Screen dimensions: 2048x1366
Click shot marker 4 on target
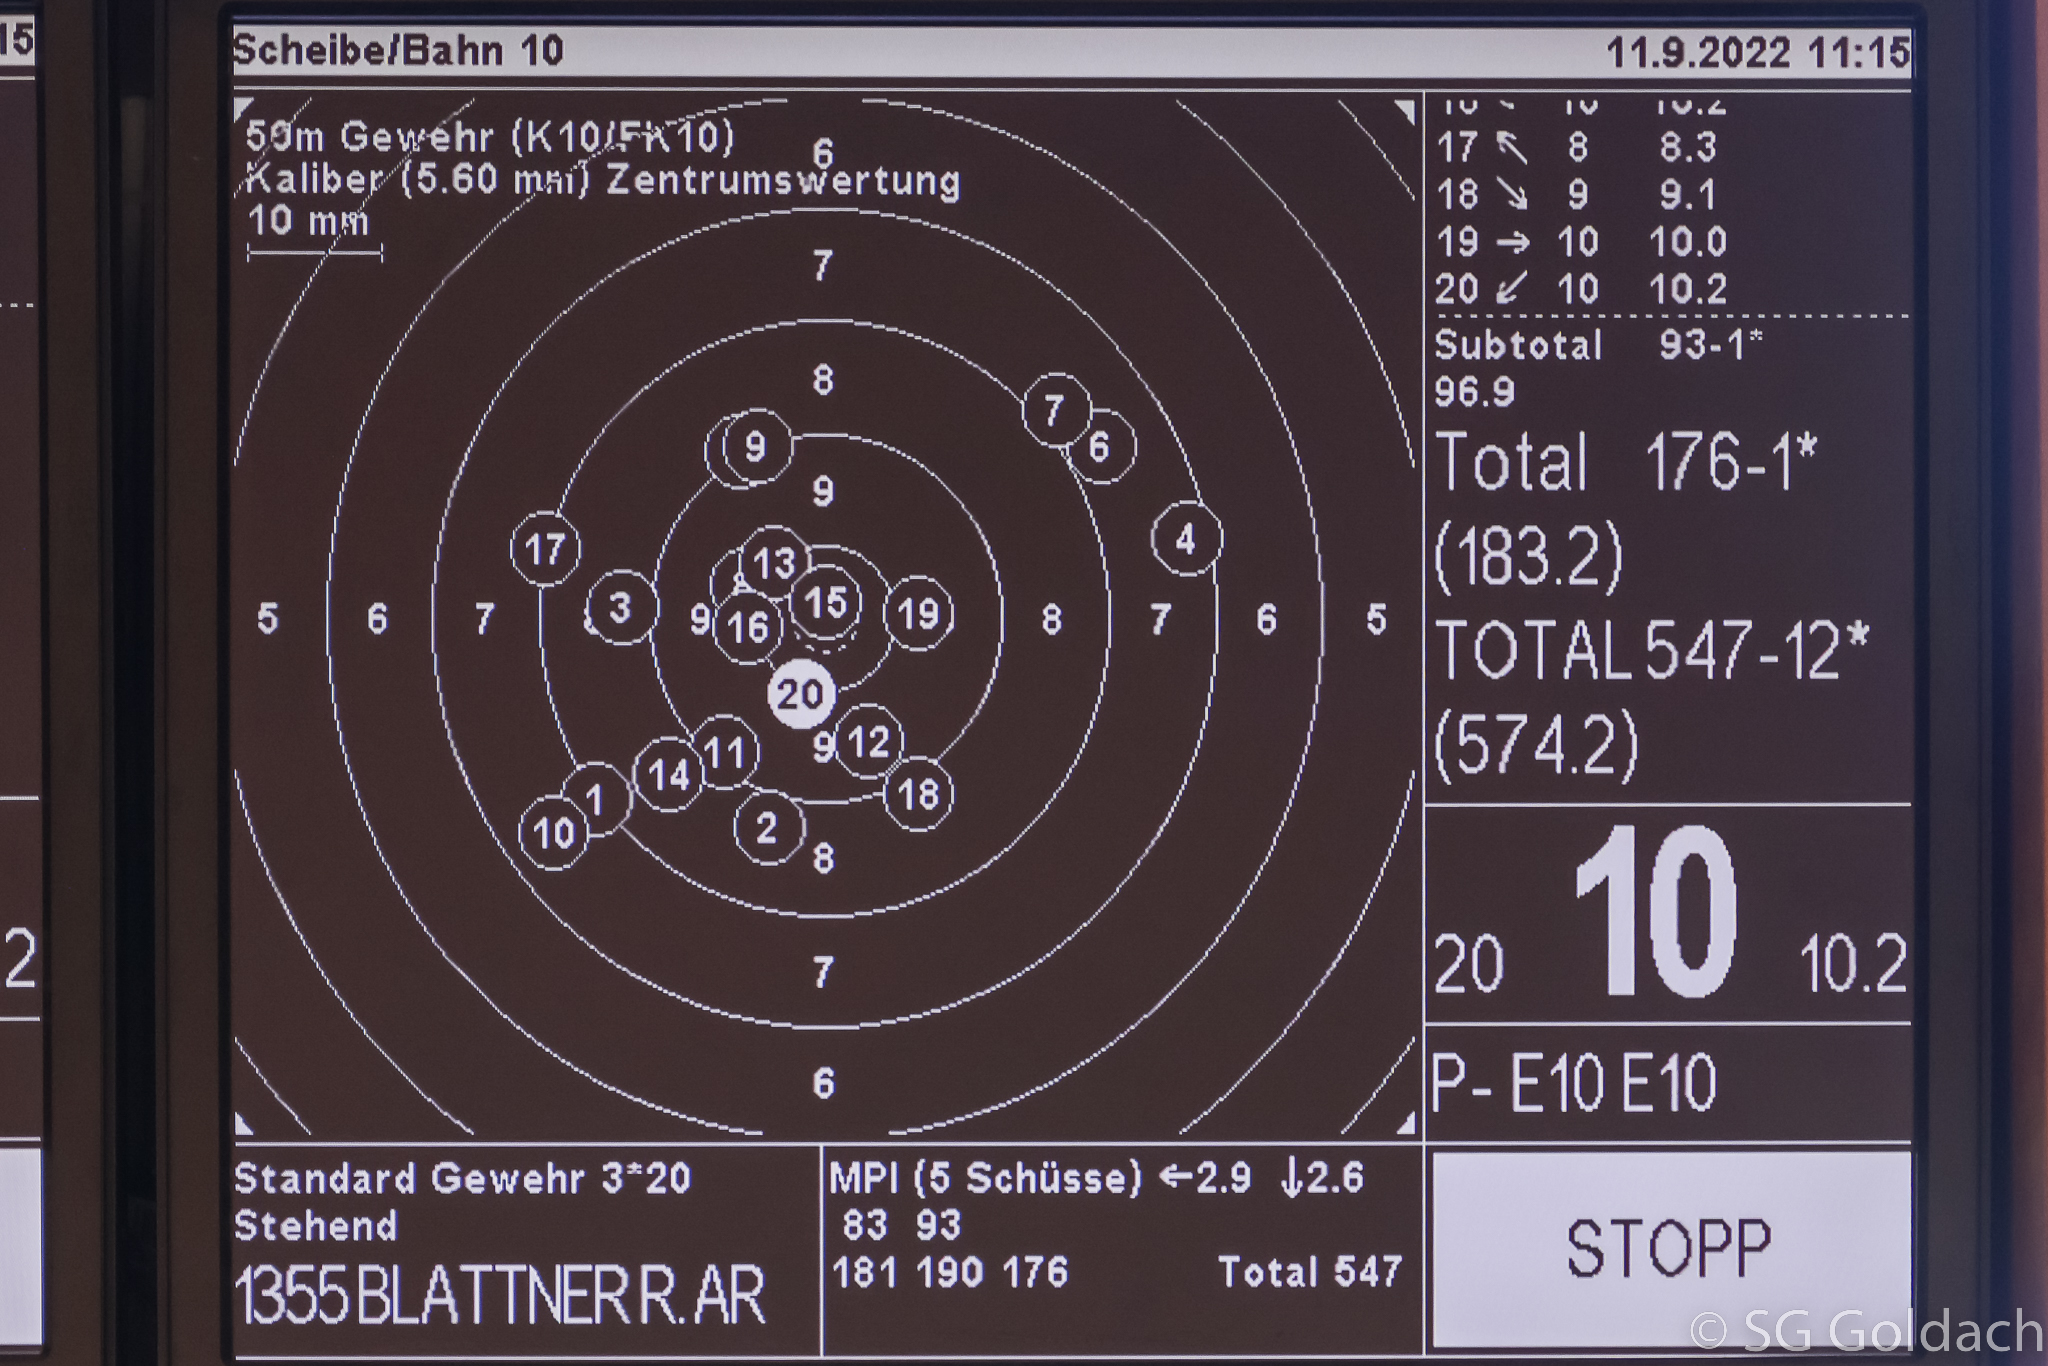click(1186, 539)
